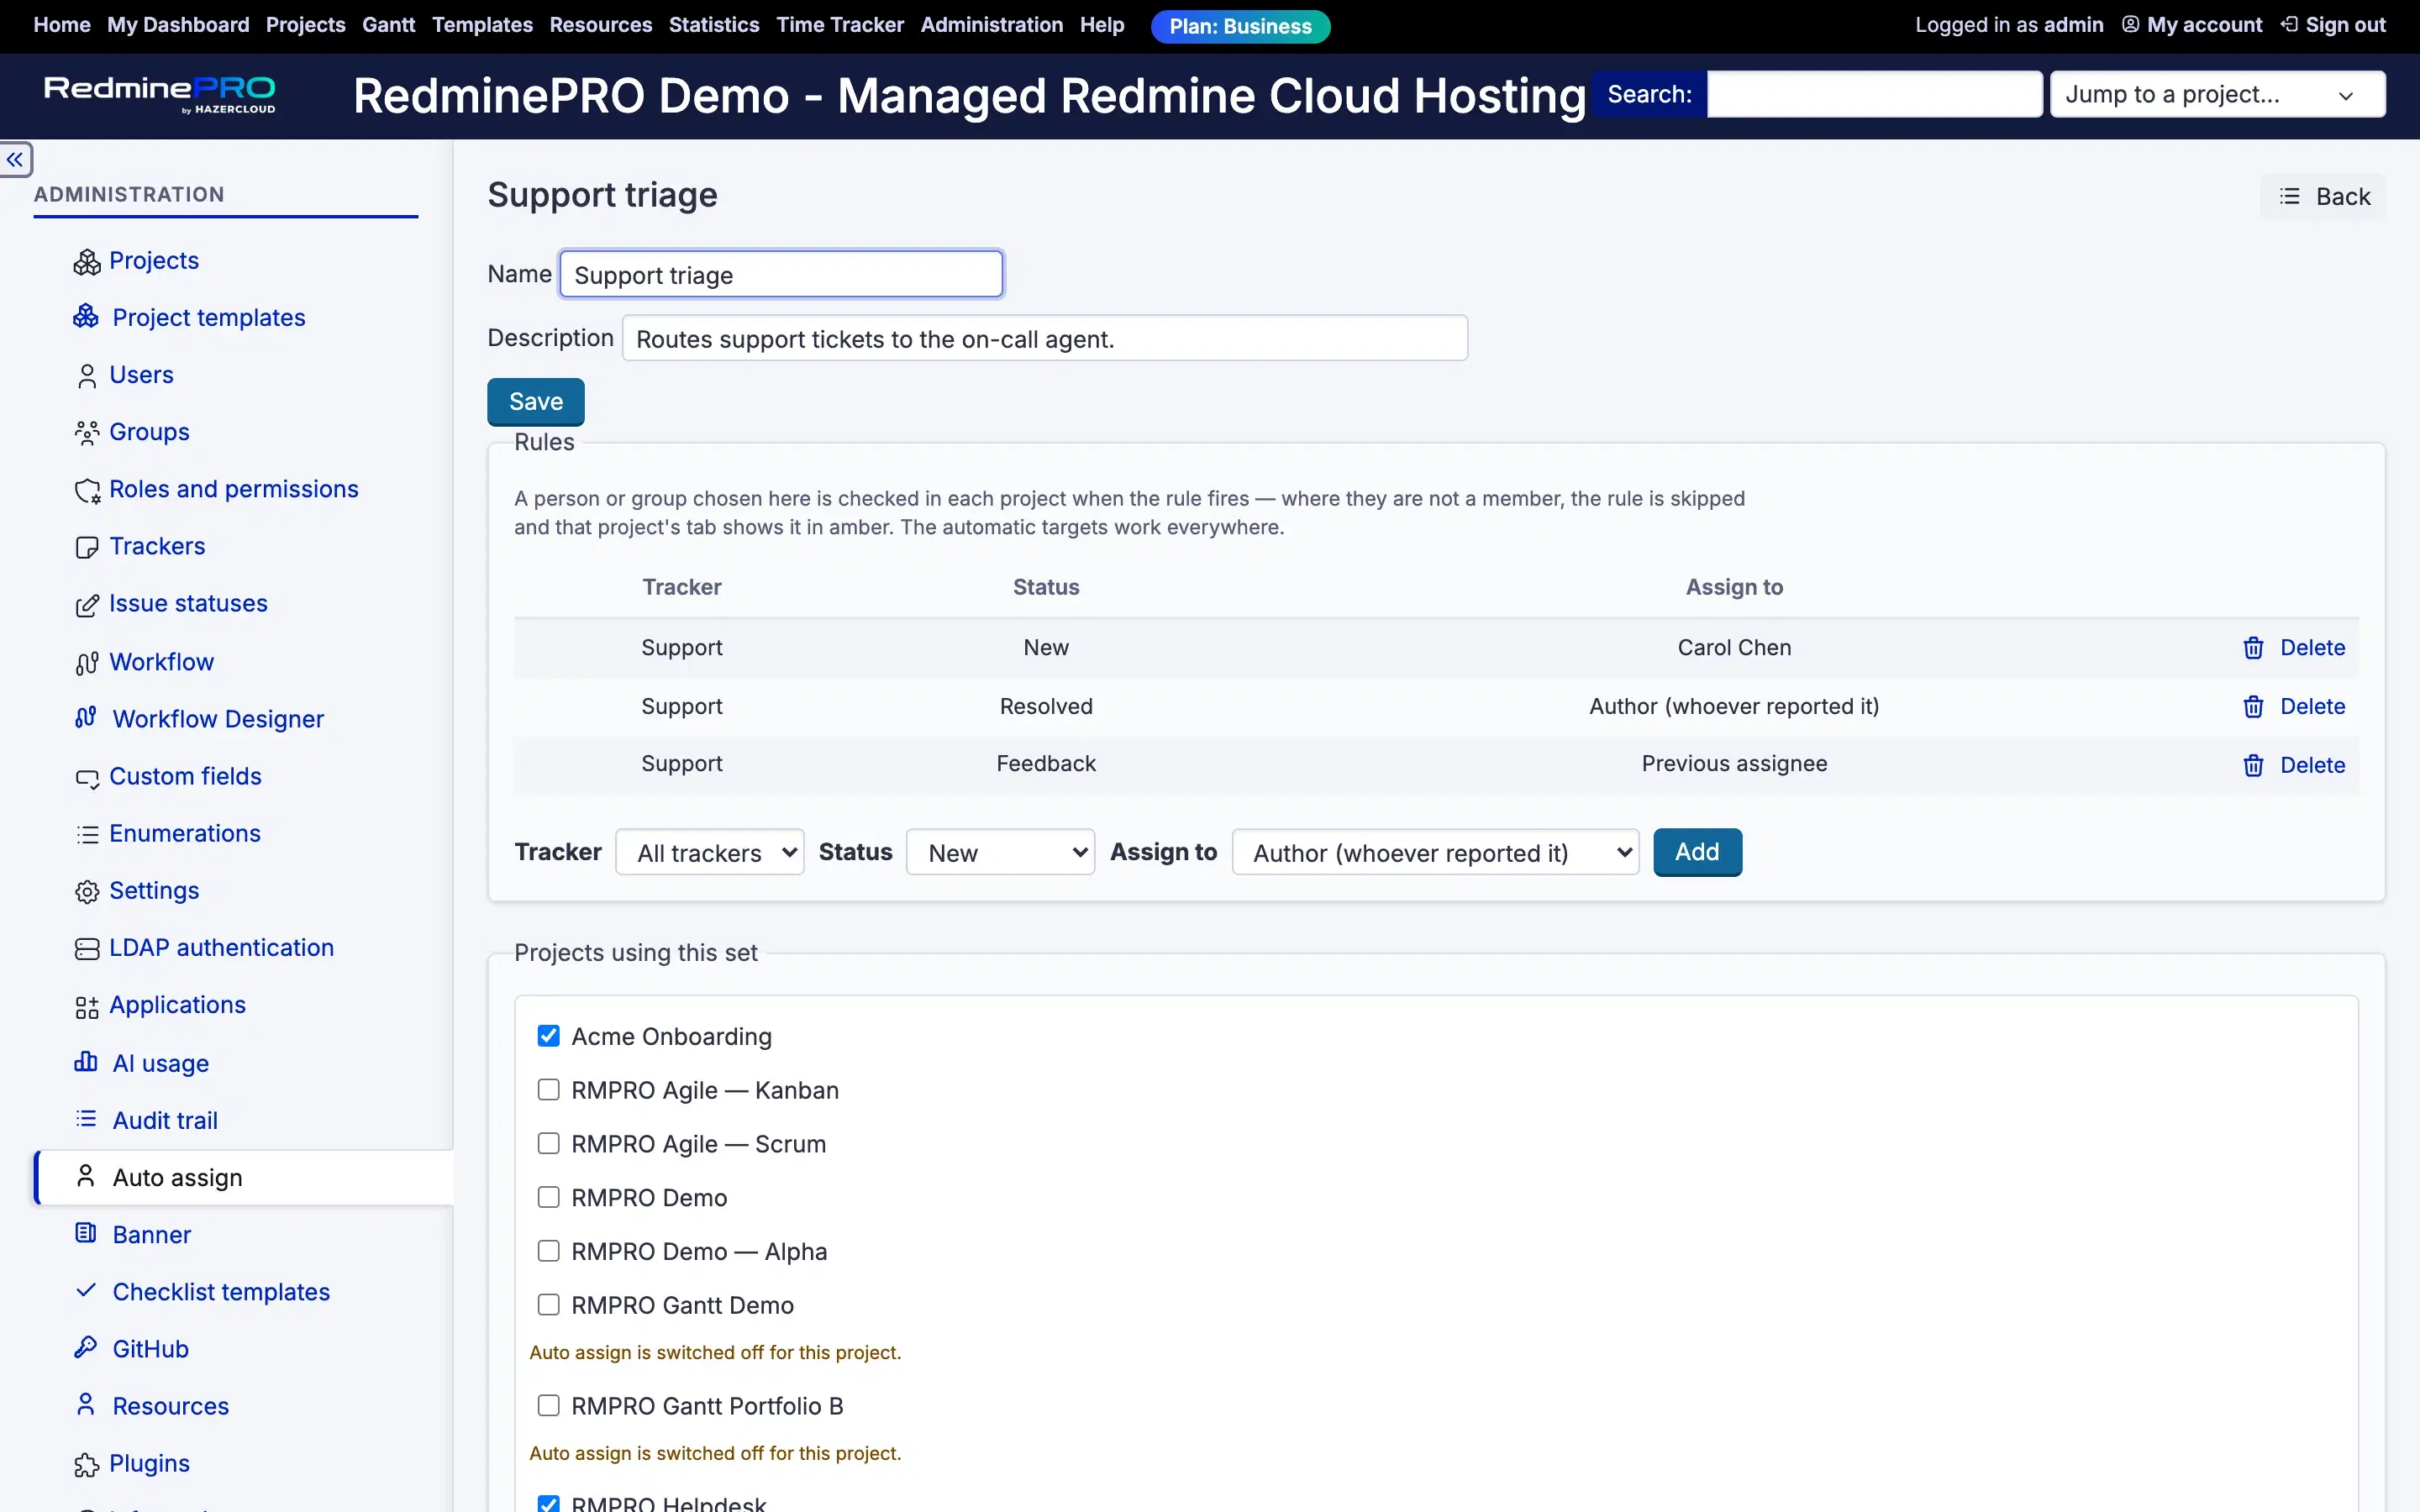2420x1512 pixels.
Task: Open the Home menu item
Action: click(x=62, y=25)
